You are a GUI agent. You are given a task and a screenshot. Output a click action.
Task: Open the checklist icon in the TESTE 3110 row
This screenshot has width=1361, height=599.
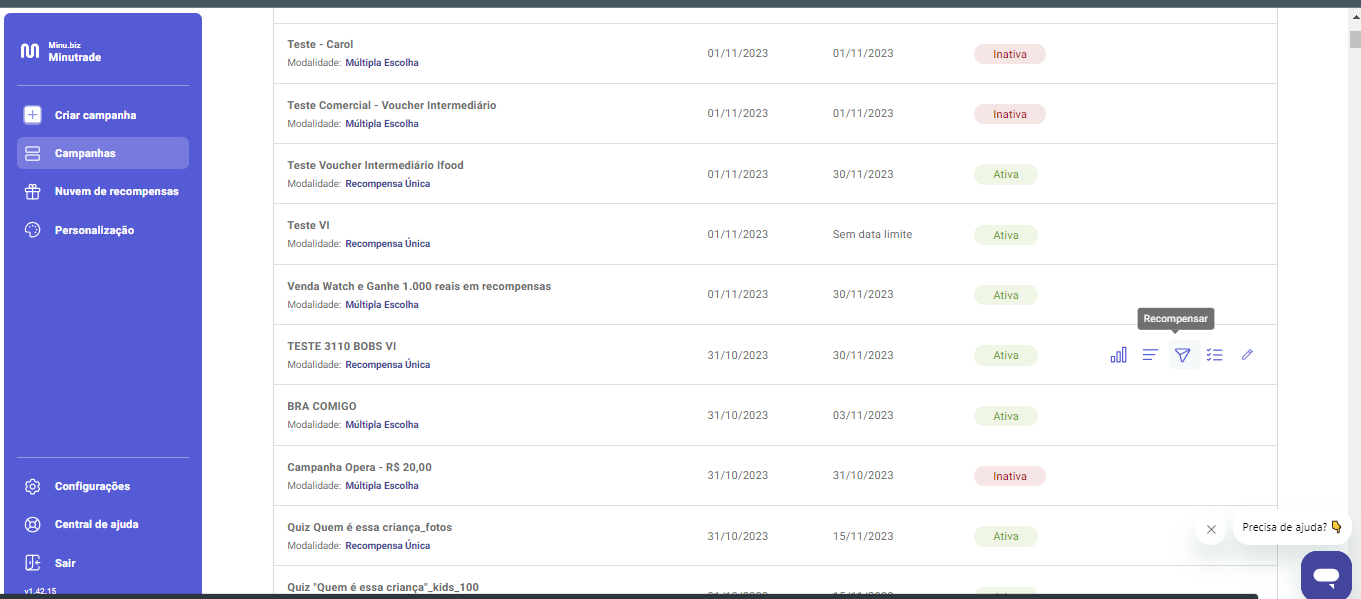coord(1215,355)
